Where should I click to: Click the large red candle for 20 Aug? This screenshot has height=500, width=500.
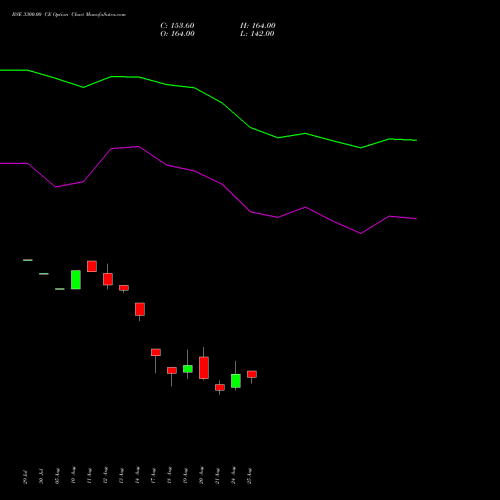(x=204, y=368)
